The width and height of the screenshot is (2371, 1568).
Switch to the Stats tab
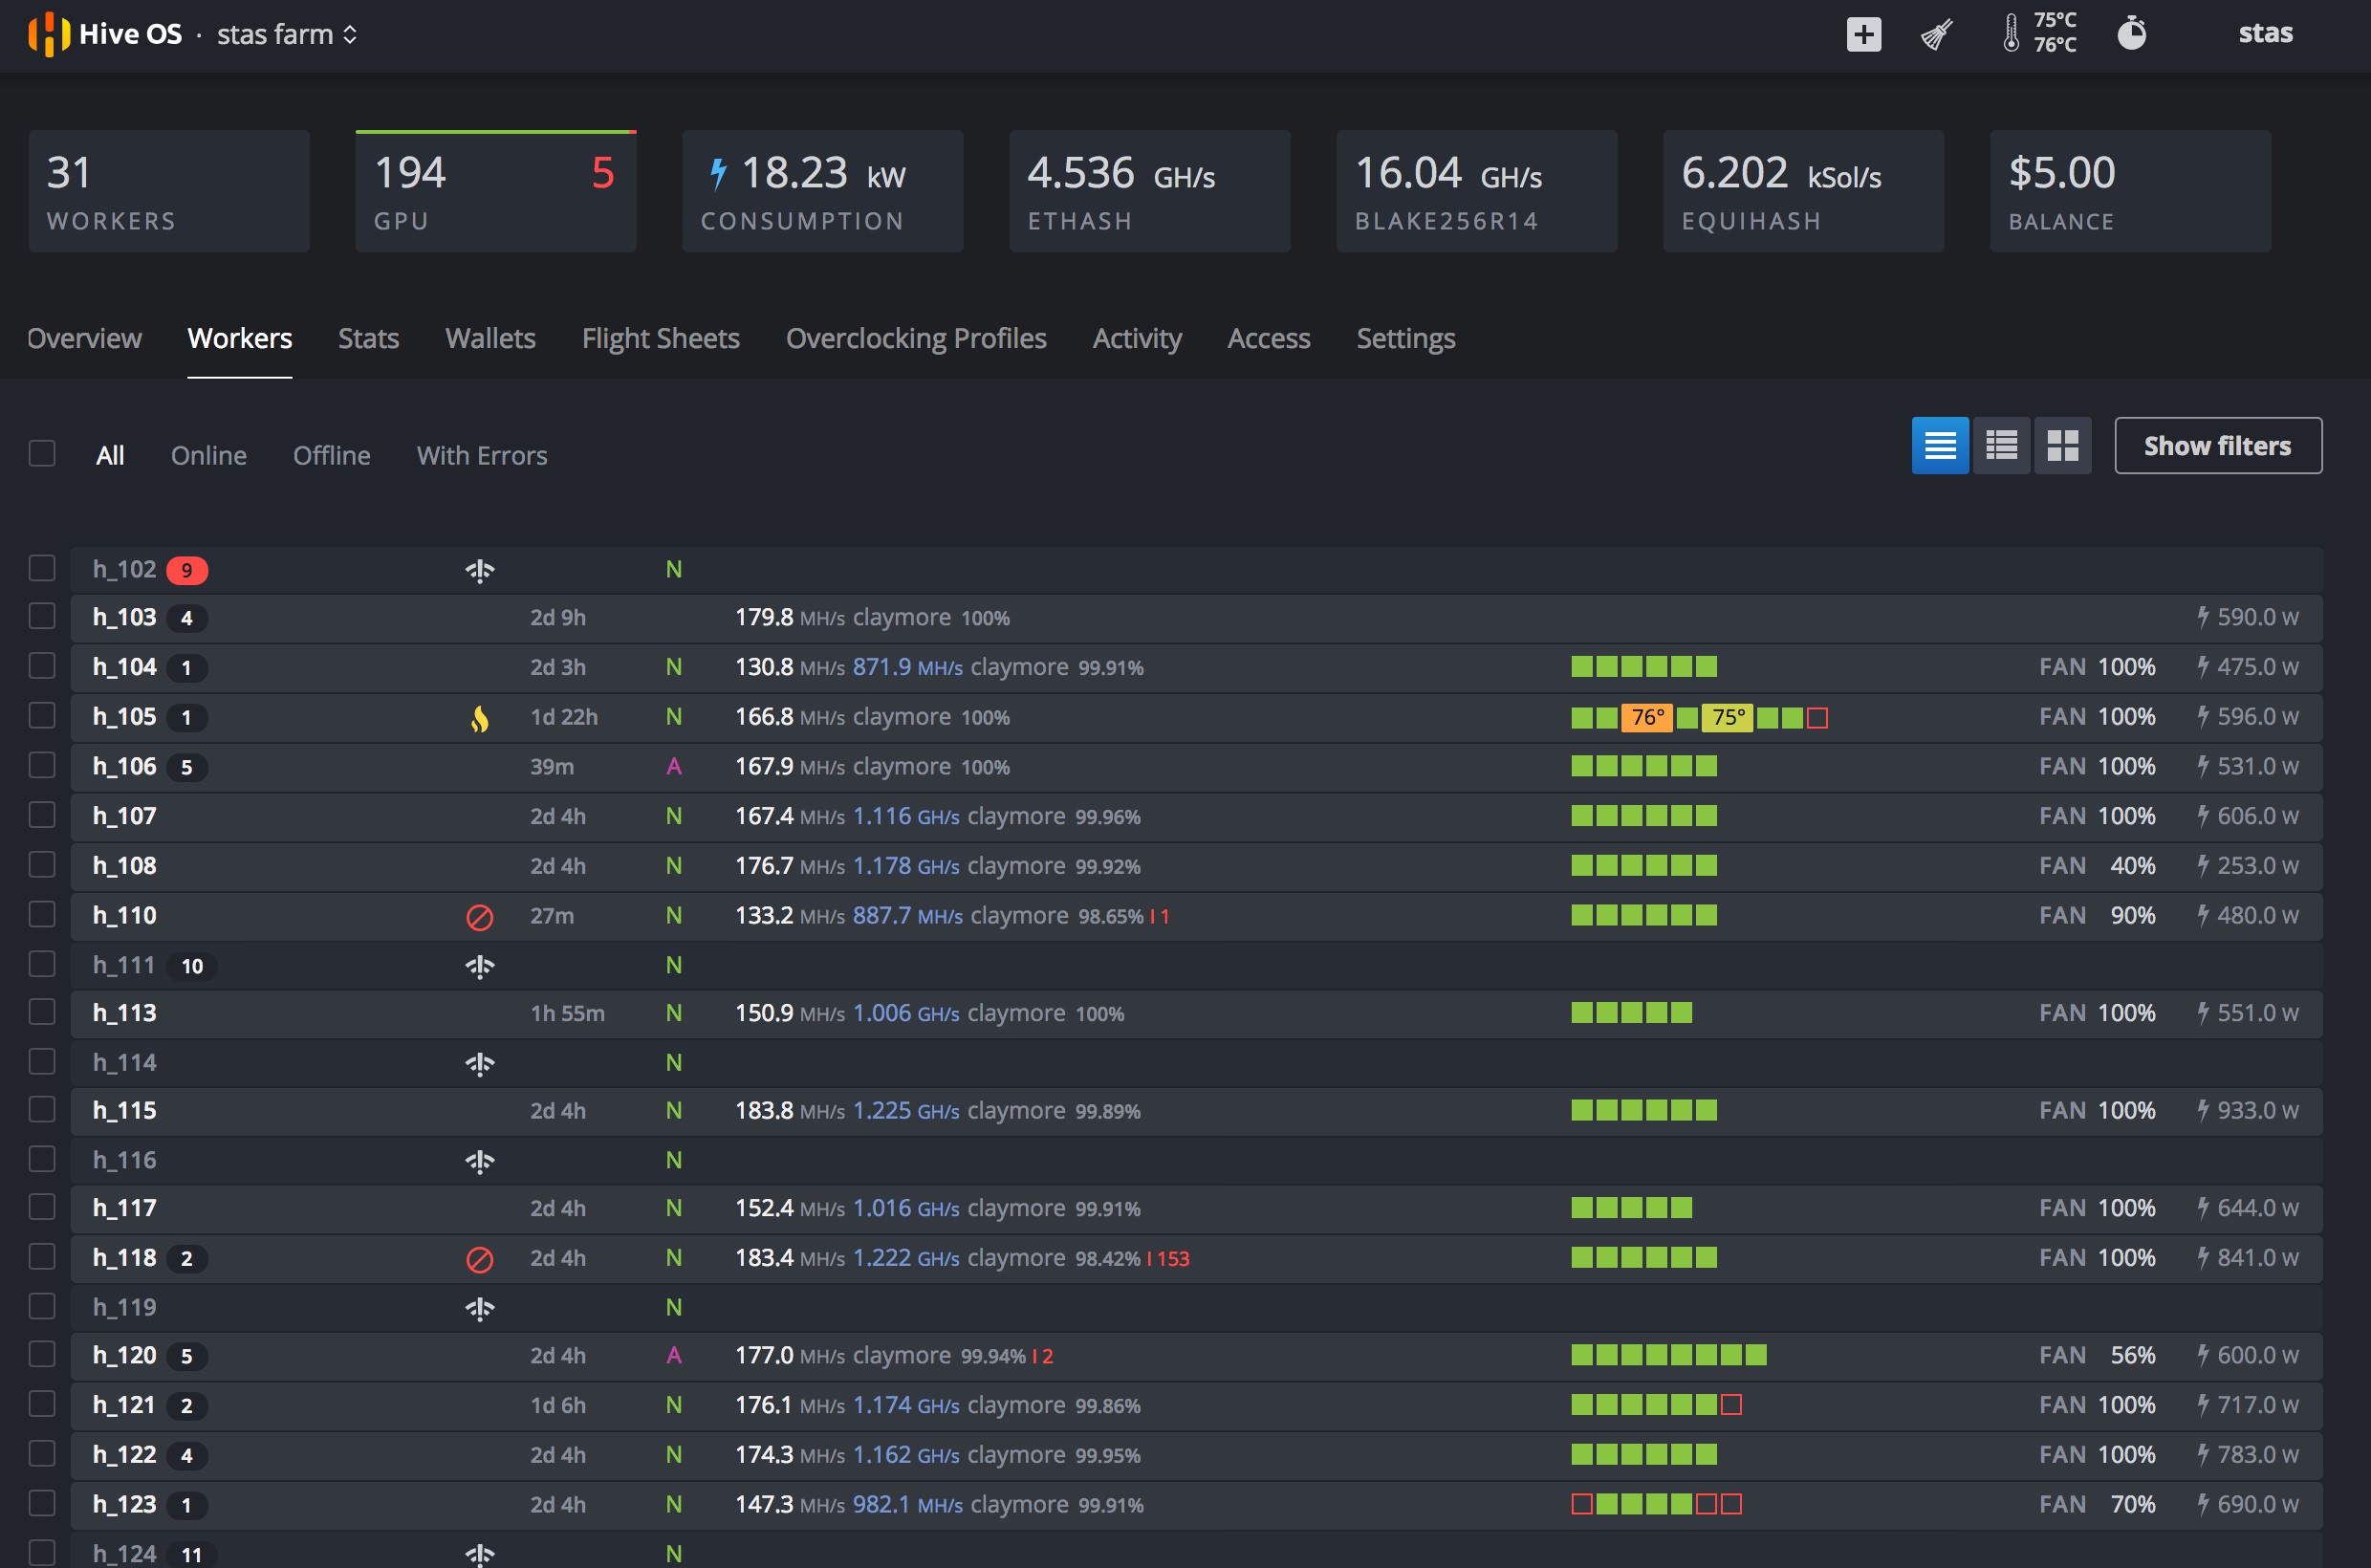click(367, 338)
